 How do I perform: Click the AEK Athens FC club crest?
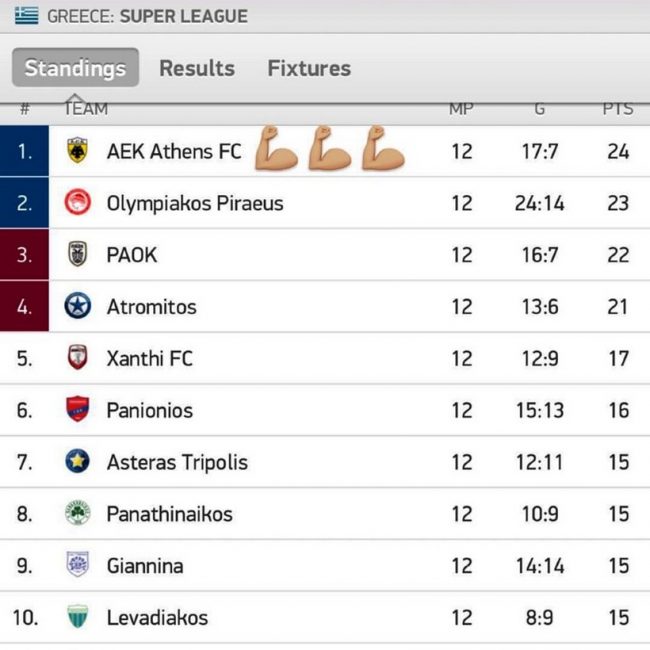77,151
